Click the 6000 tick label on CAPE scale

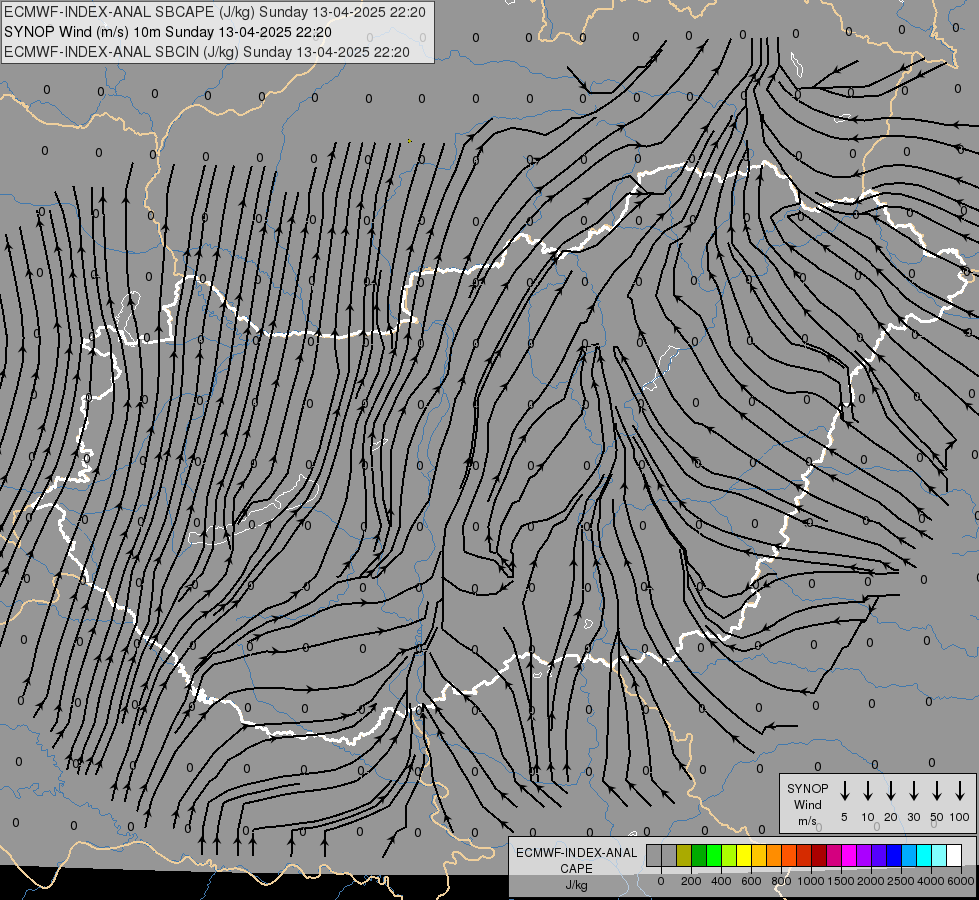coord(961,881)
